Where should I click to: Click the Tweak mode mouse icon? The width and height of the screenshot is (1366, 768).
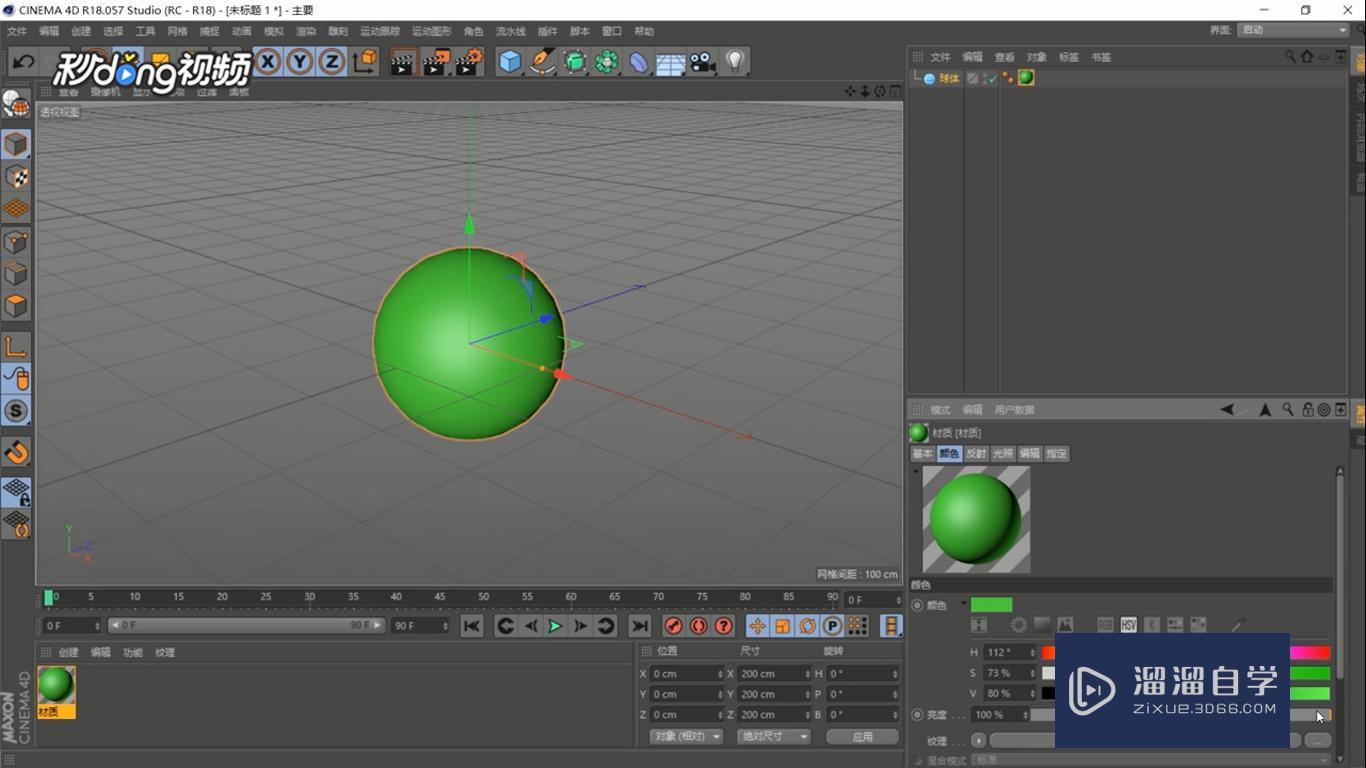[15, 379]
